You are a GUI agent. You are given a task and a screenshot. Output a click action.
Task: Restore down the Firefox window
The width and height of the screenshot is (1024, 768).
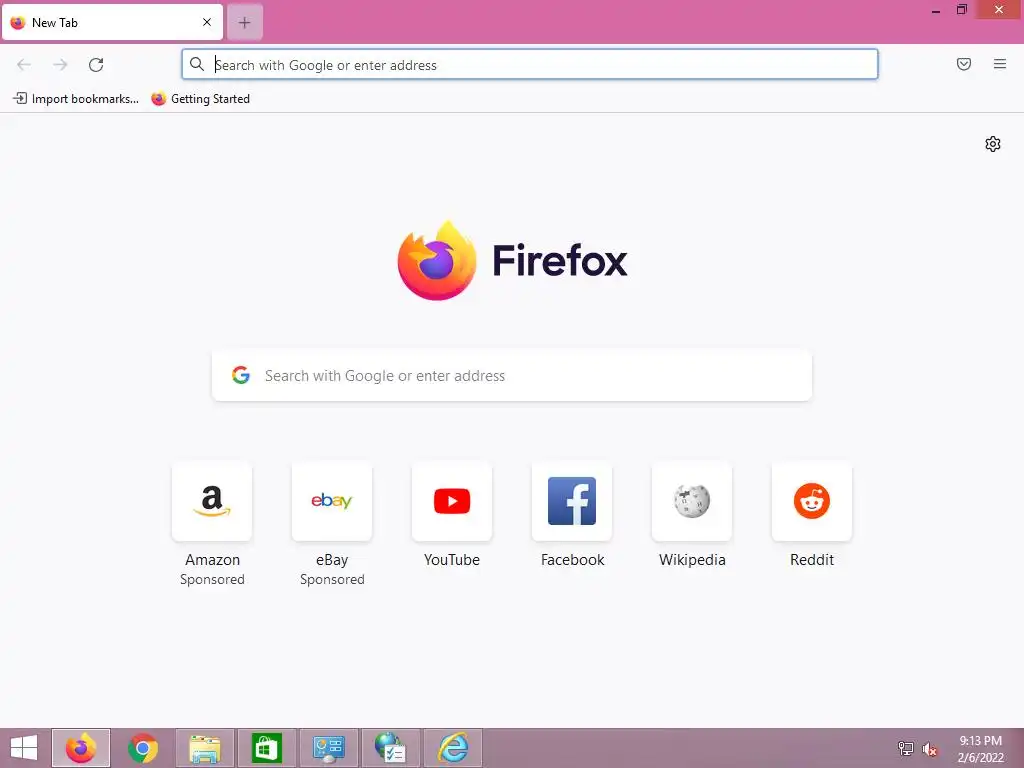tap(961, 10)
